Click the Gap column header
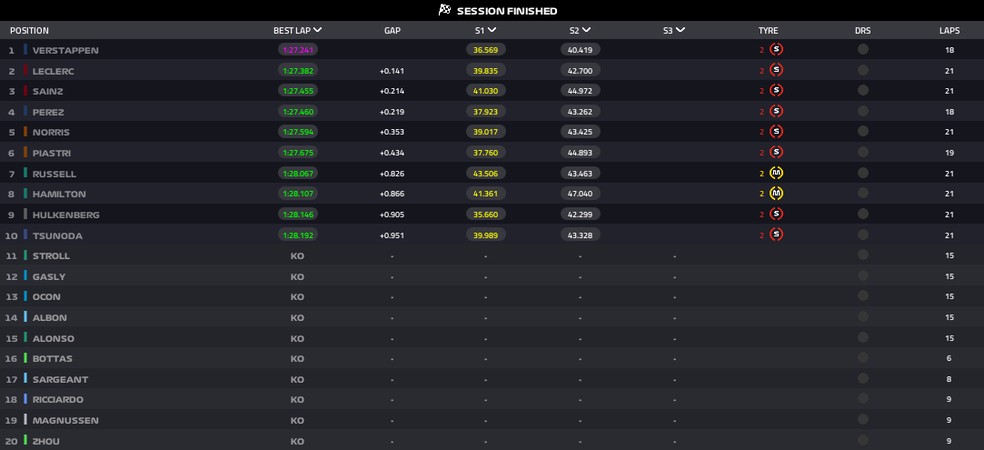 point(392,30)
